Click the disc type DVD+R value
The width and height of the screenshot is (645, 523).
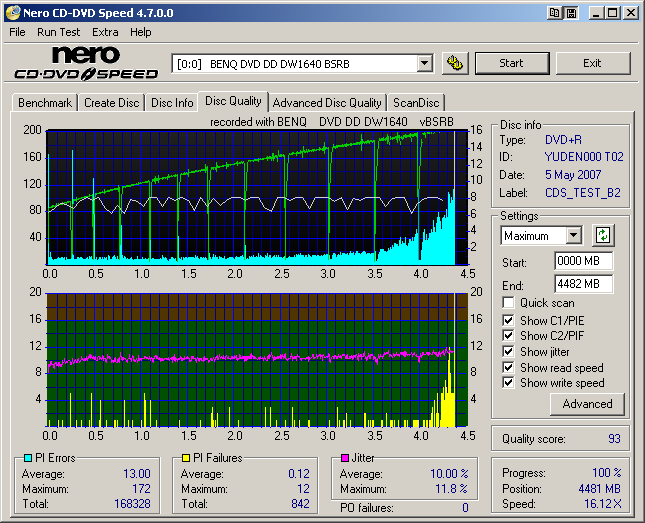tap(563, 140)
